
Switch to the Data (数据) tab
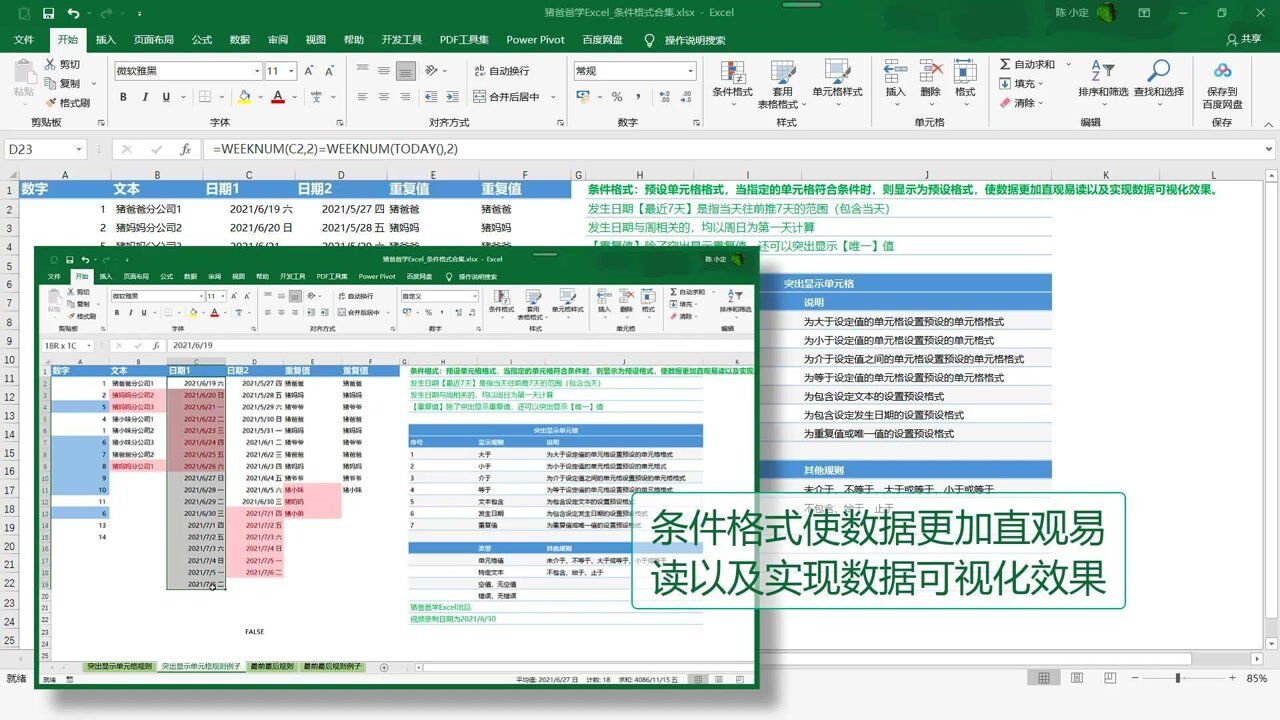click(240, 40)
